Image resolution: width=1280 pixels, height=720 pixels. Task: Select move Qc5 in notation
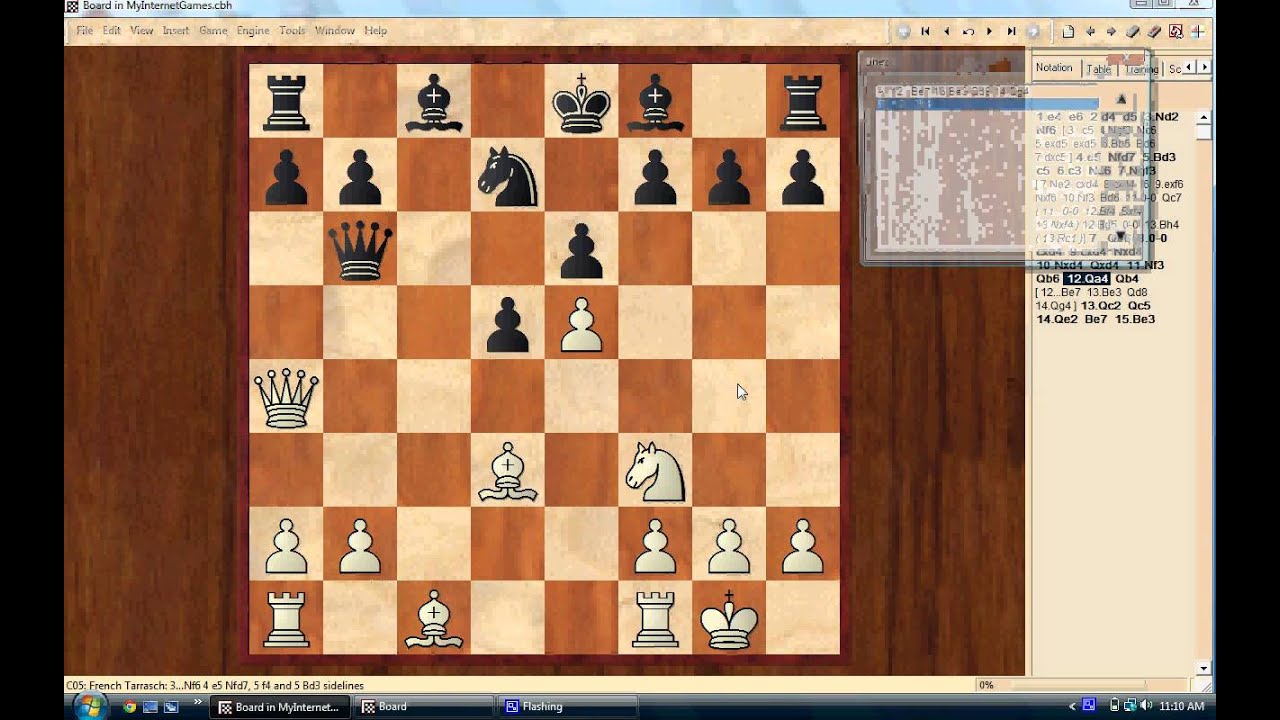click(1140, 306)
